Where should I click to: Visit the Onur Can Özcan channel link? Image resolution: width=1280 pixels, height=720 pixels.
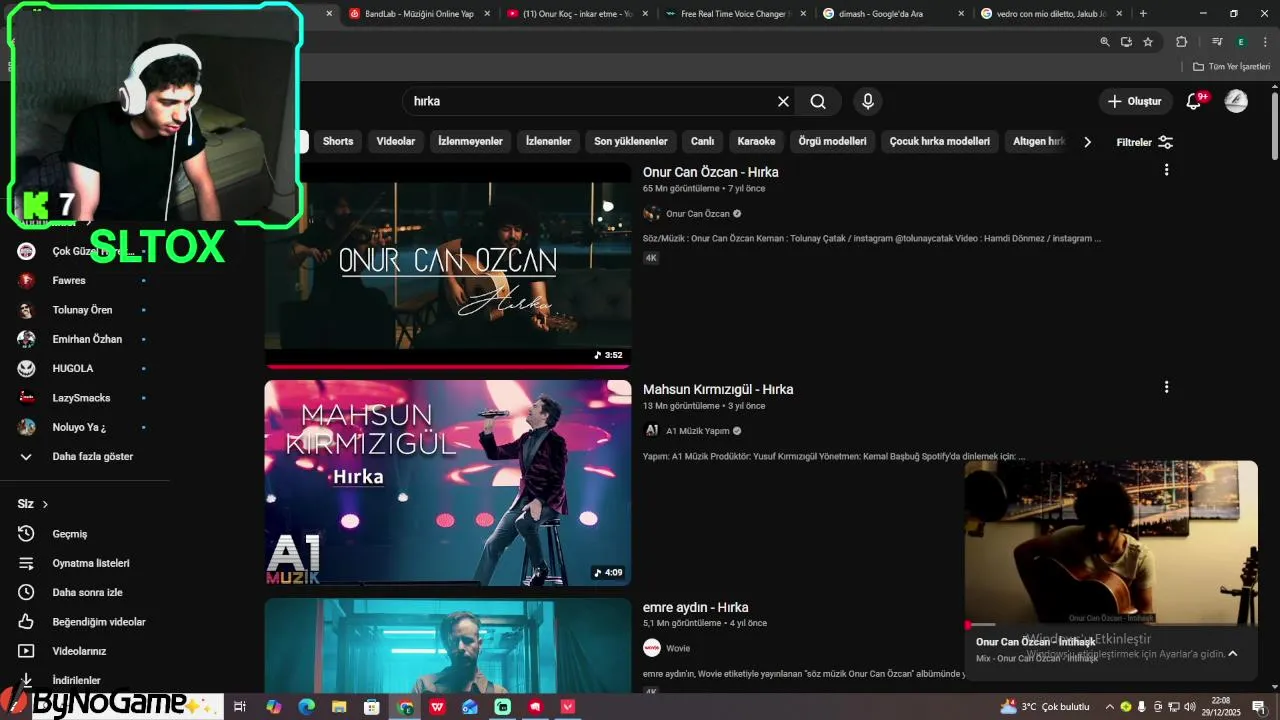(698, 214)
